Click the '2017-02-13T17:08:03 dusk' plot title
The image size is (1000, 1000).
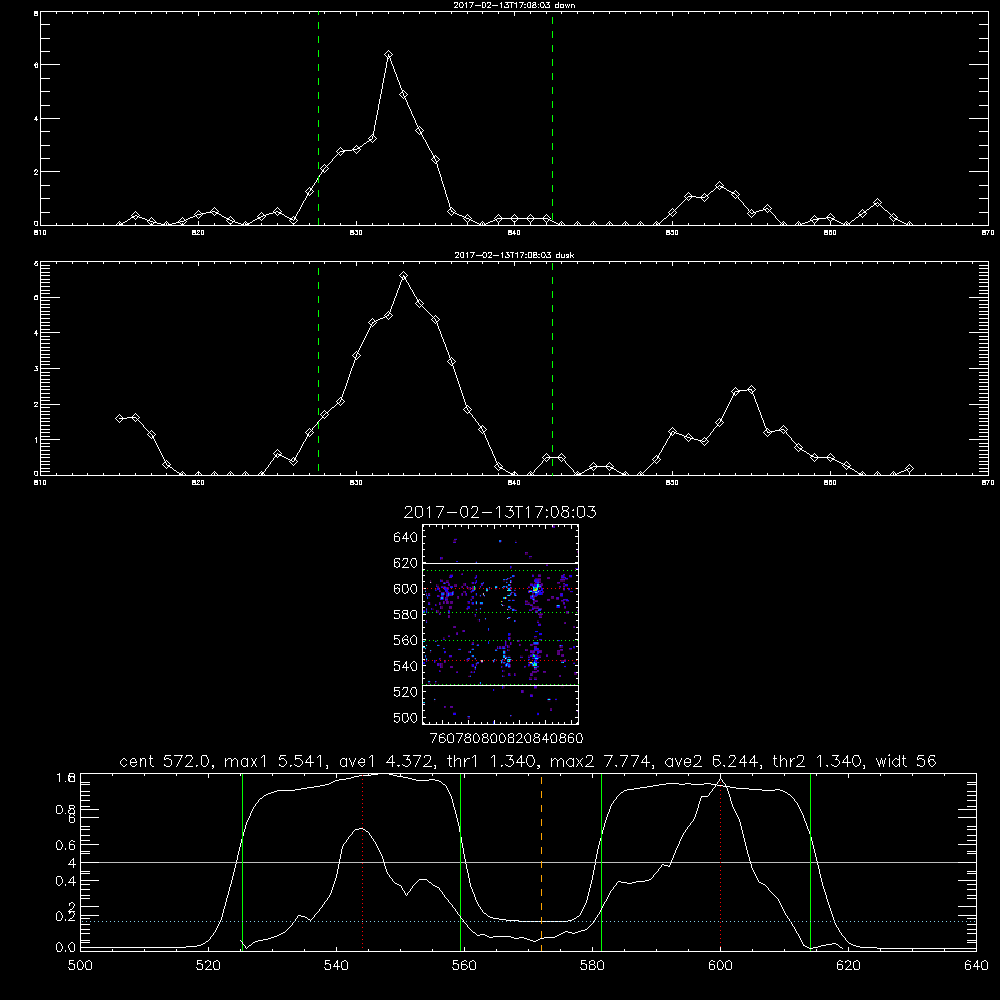pyautogui.click(x=514, y=255)
